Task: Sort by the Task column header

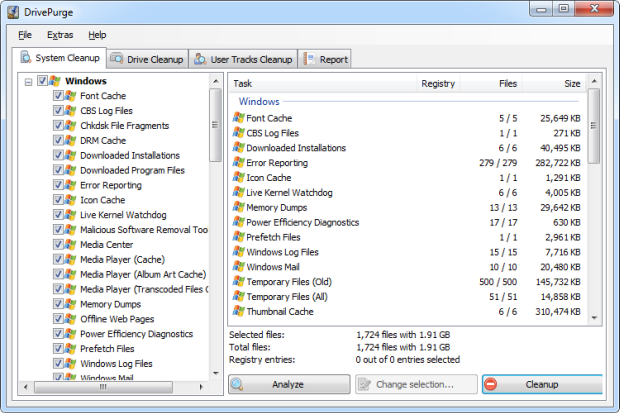Action: tap(323, 83)
